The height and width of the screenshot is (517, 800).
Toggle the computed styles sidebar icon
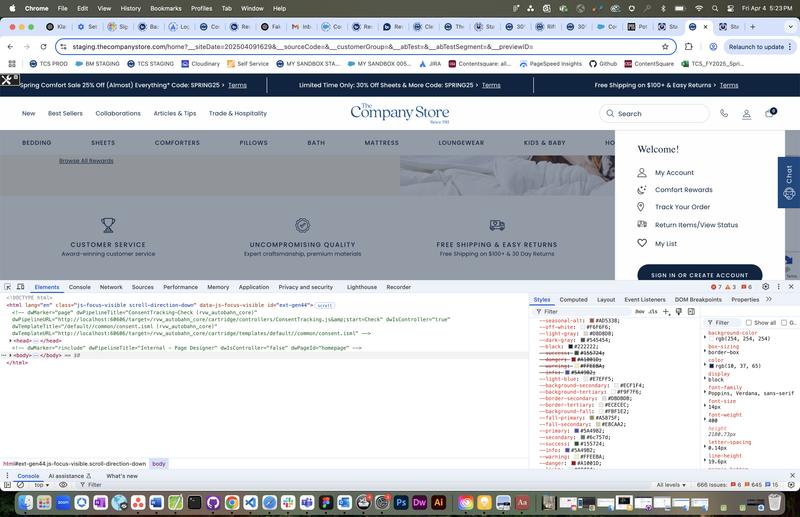click(x=691, y=311)
